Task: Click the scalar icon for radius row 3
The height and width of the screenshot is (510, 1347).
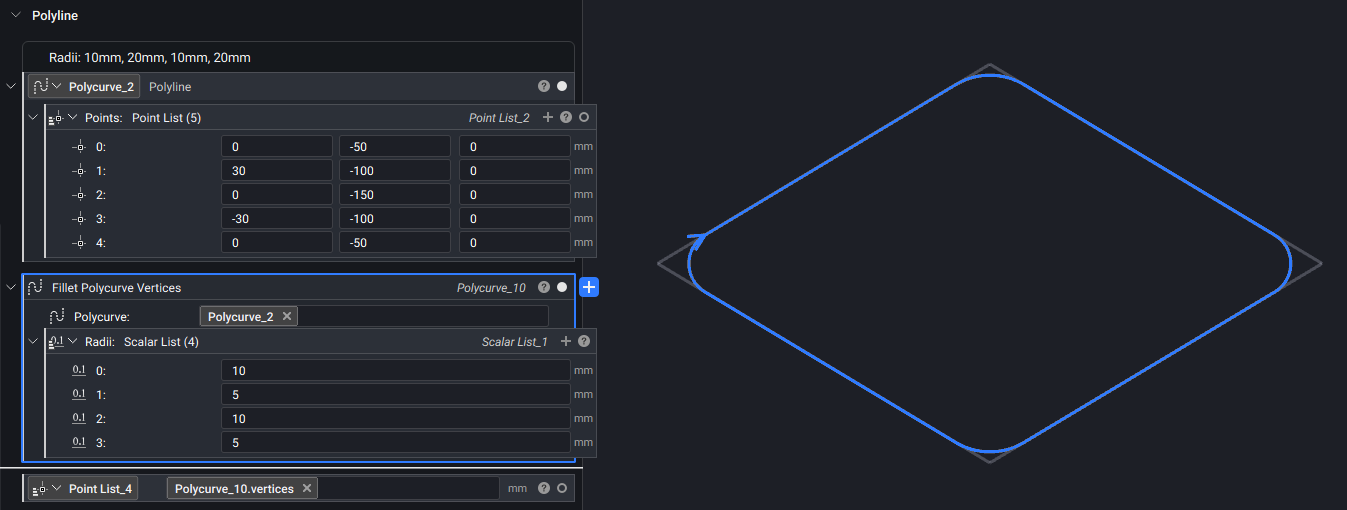Action: [x=80, y=443]
